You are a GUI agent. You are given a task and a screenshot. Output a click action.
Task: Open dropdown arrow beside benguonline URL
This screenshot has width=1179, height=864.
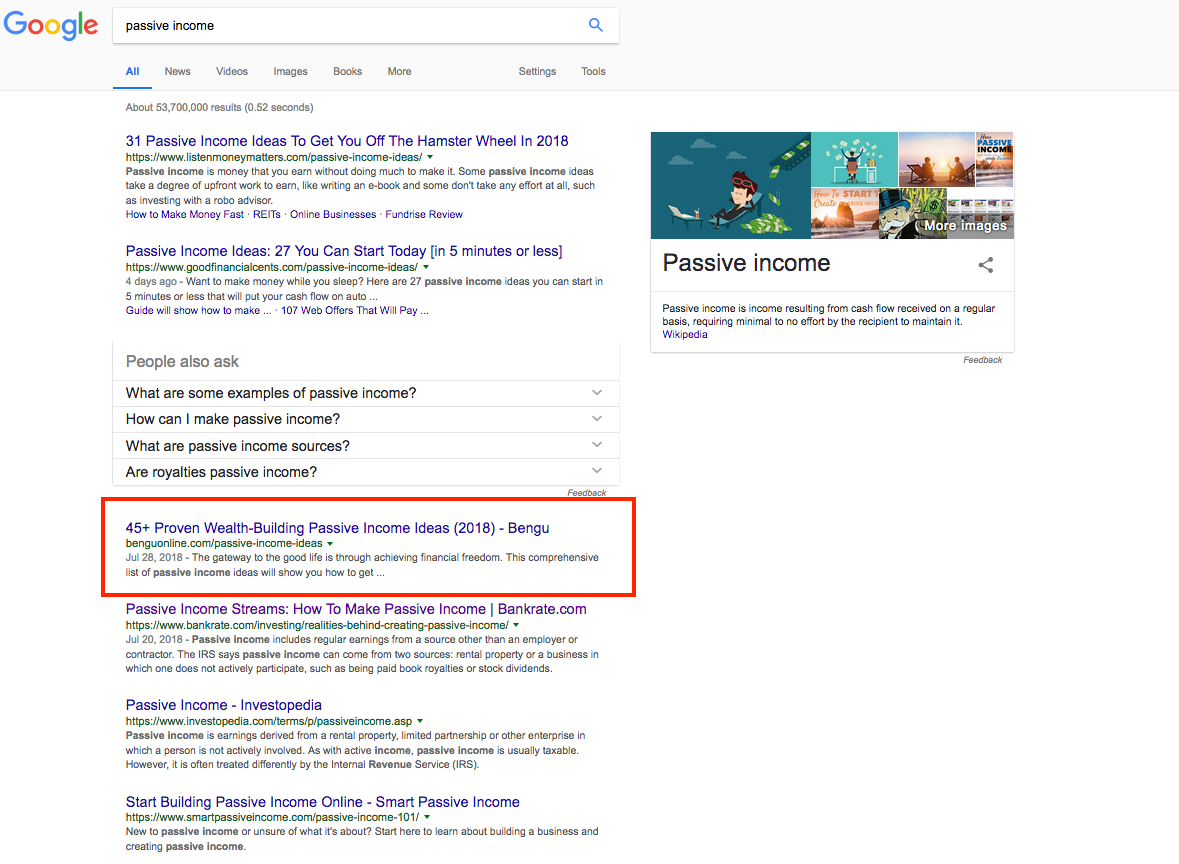(x=330, y=544)
